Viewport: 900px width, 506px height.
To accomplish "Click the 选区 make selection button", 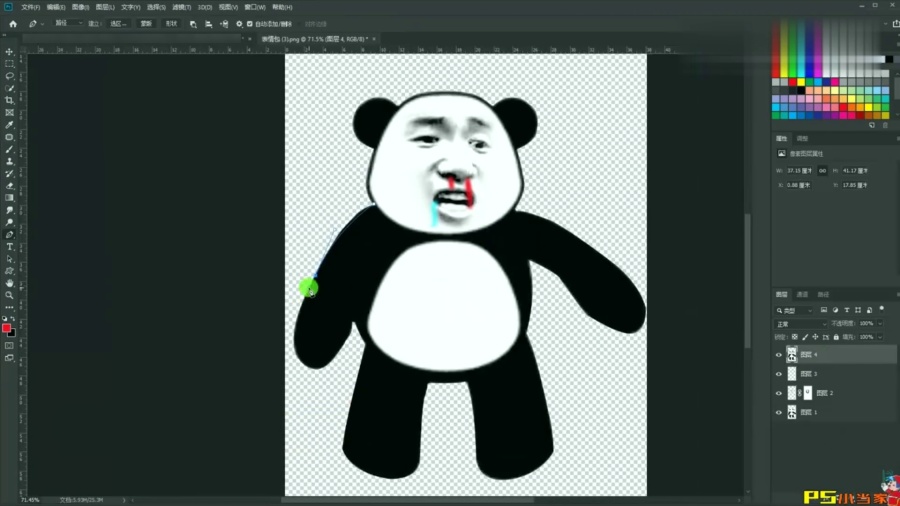I will (118, 24).
